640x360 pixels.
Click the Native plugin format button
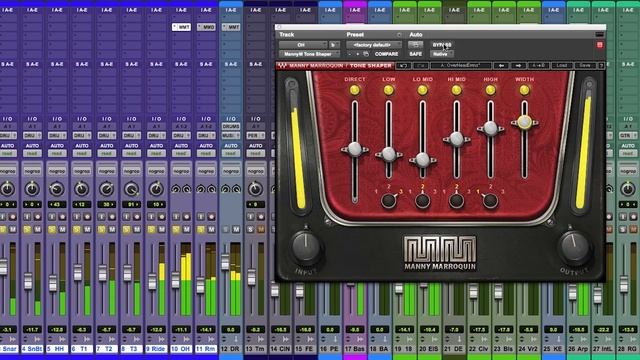point(441,54)
